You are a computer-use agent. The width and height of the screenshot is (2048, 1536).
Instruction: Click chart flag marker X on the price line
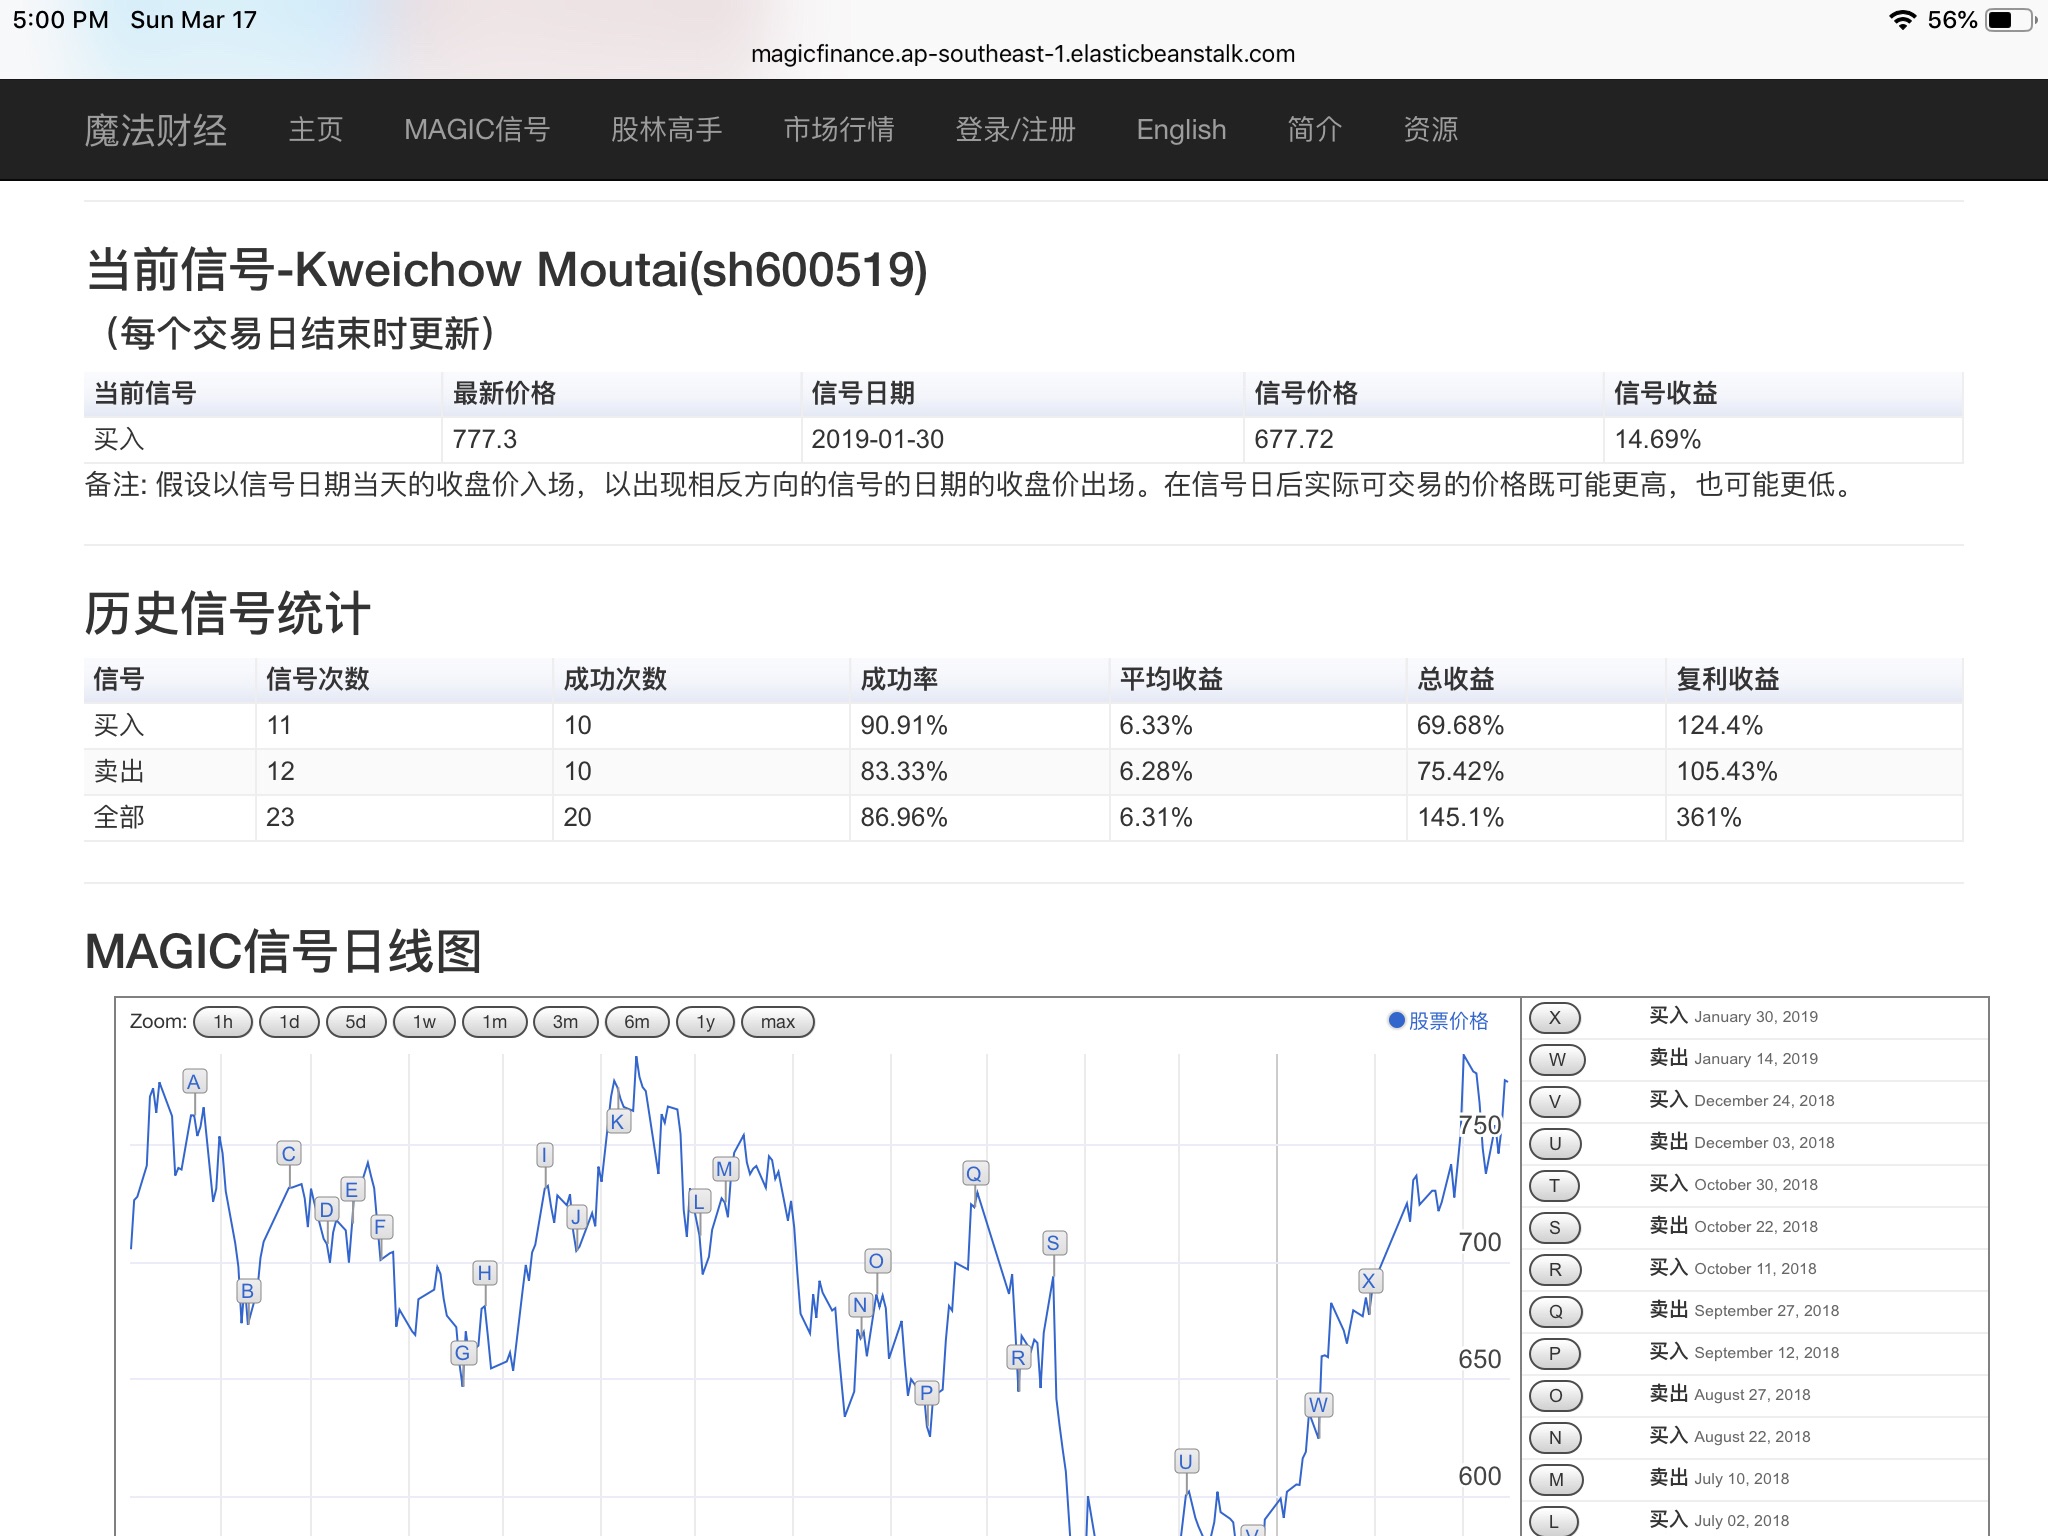coord(1369,1281)
